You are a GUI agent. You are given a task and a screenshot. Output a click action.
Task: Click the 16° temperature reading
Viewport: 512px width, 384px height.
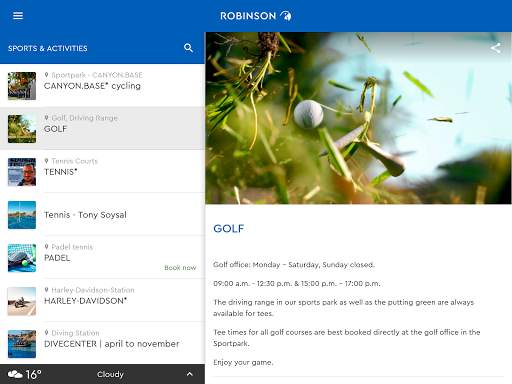(34, 374)
